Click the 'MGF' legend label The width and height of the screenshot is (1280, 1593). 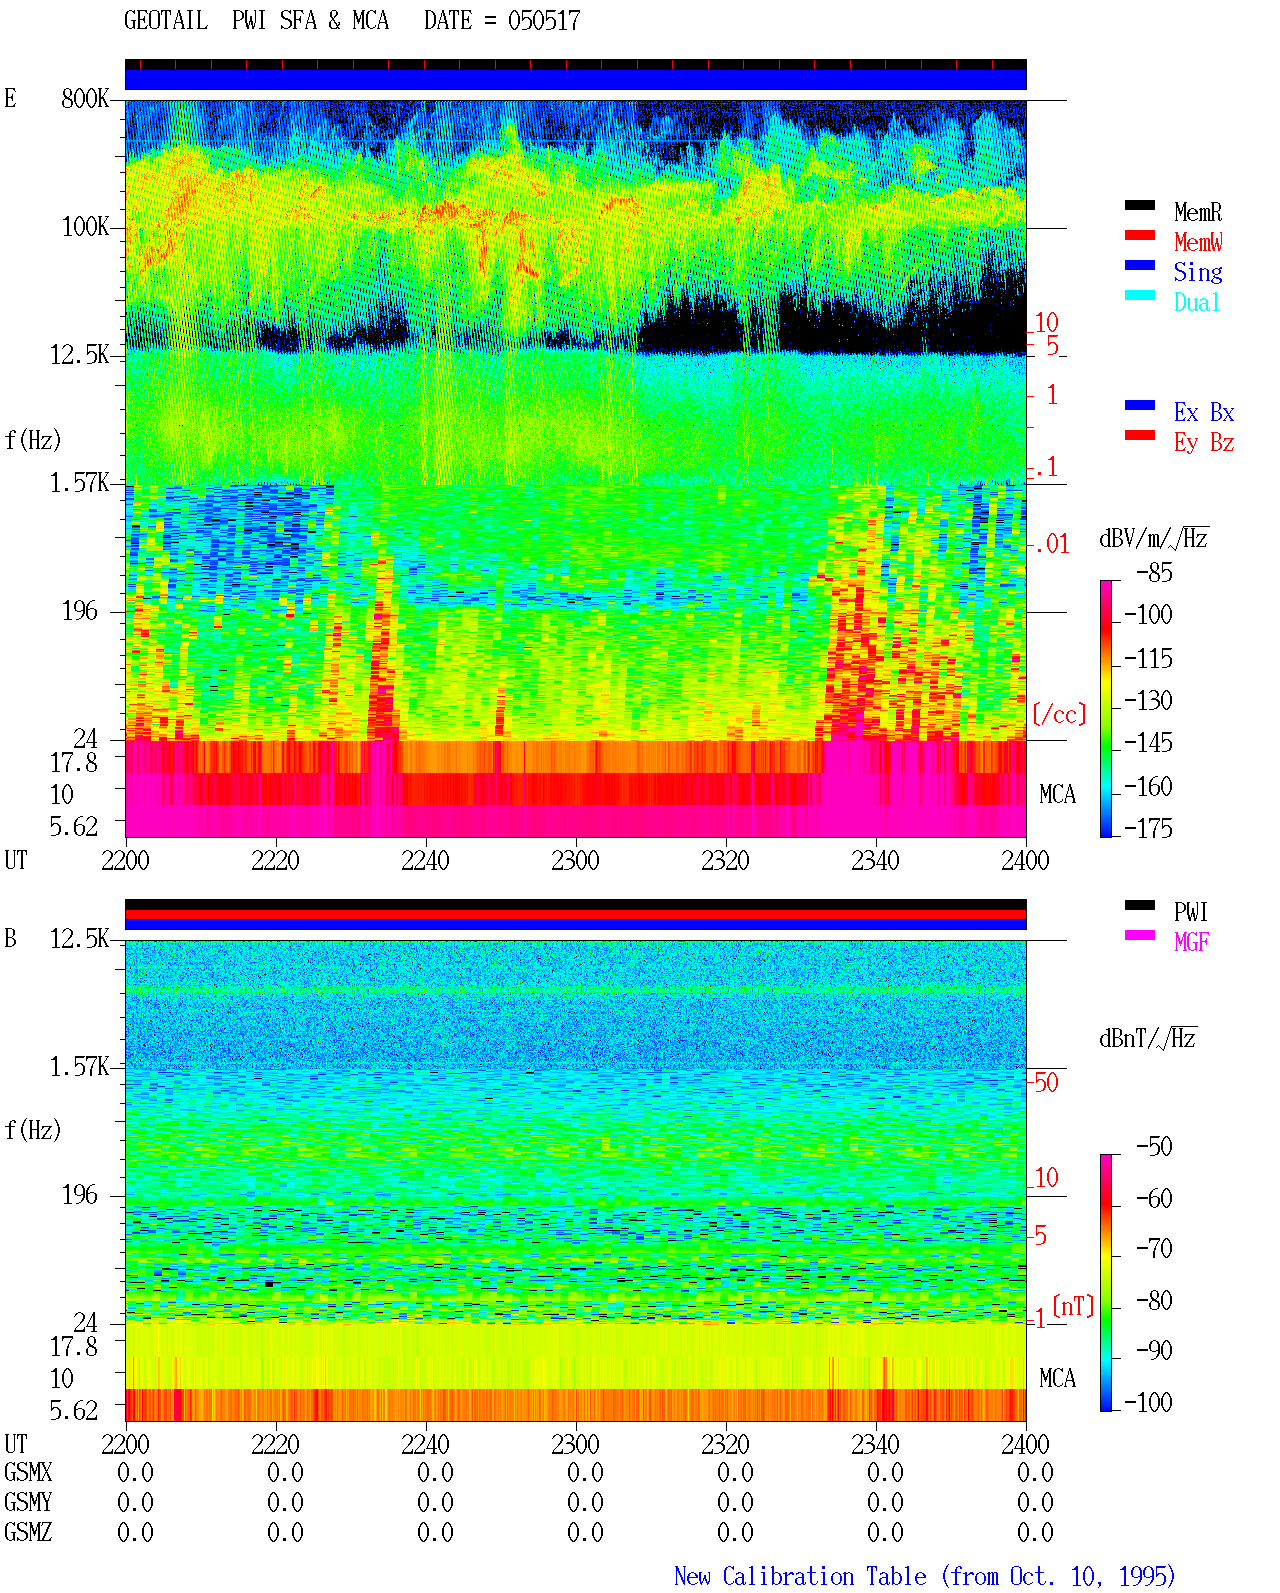[x=1192, y=942]
